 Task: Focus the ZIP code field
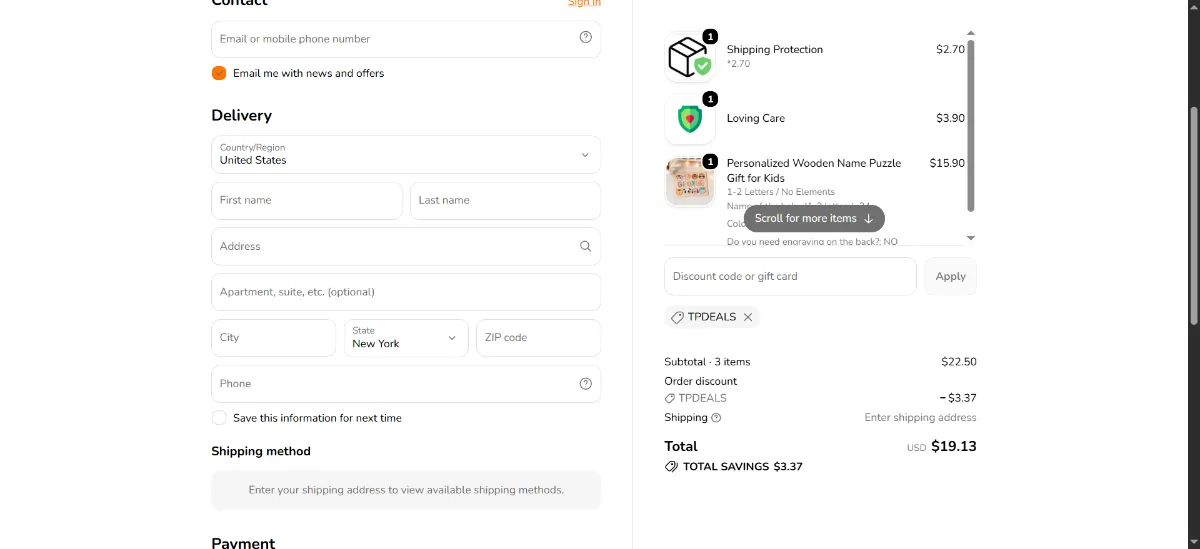[539, 338]
